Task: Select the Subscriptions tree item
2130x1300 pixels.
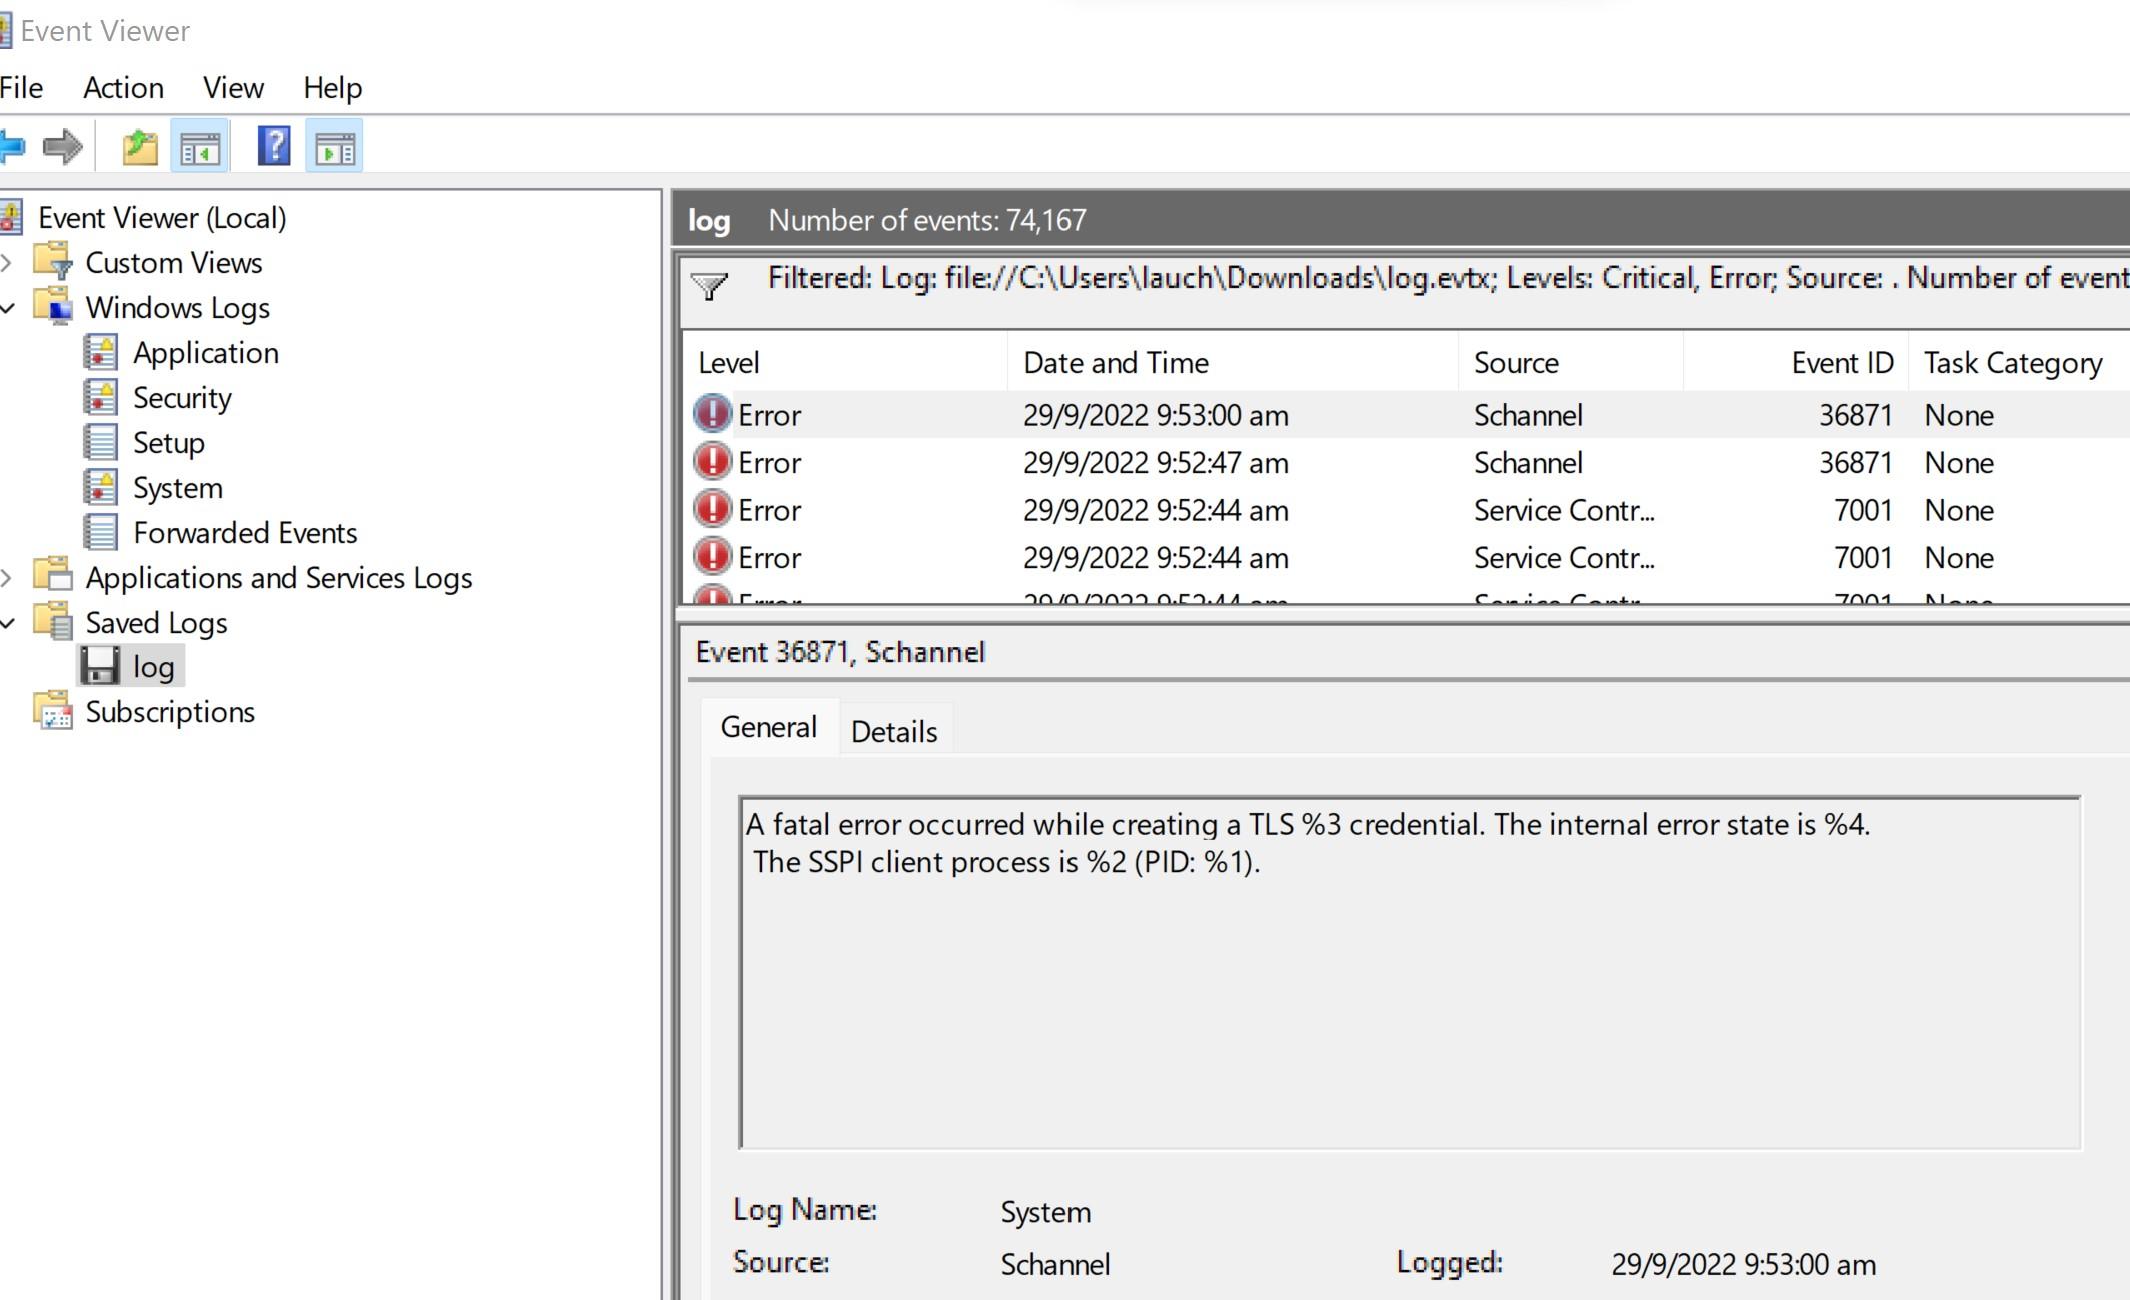Action: [x=170, y=712]
